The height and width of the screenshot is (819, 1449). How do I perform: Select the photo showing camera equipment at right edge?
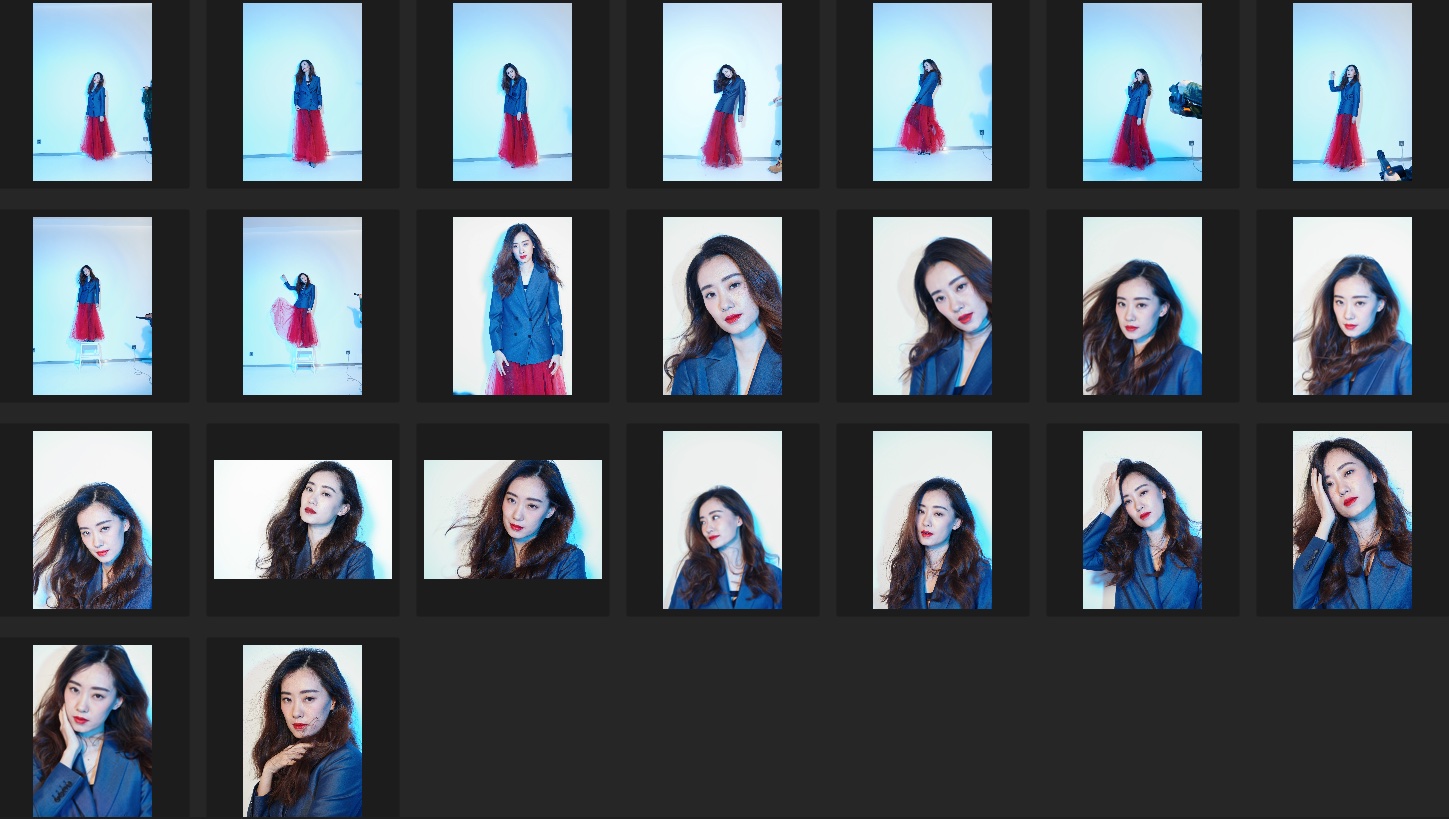click(1142, 92)
